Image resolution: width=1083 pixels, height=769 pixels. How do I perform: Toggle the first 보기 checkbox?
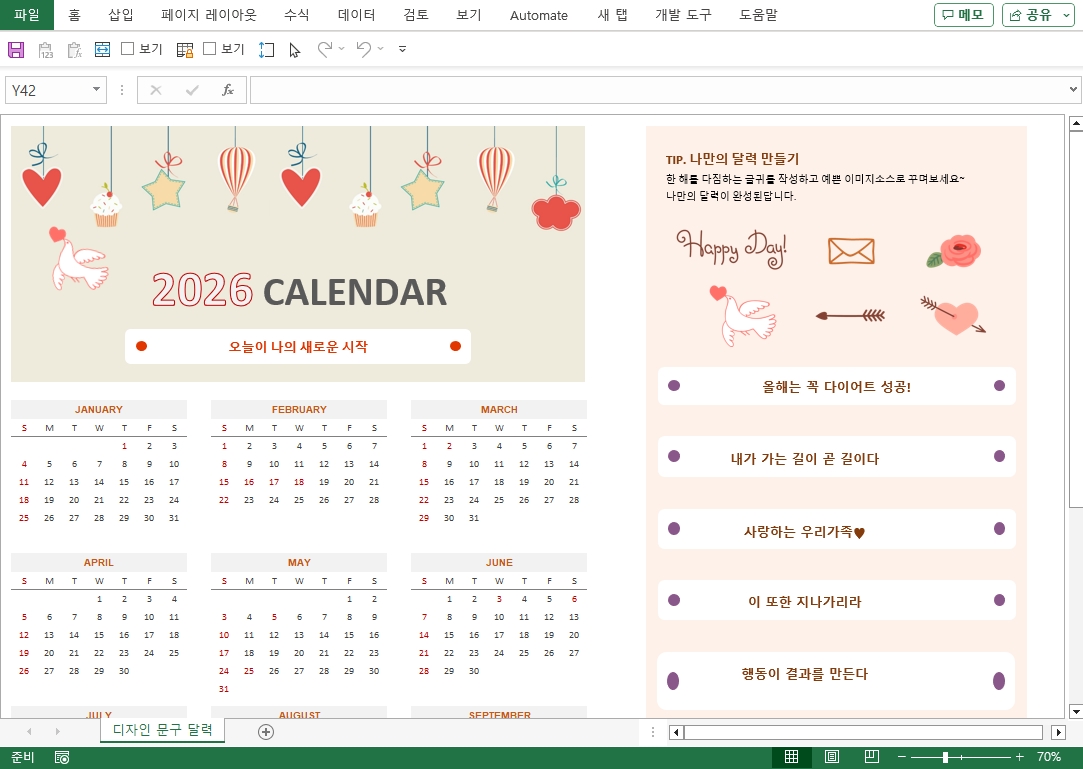tap(128, 49)
